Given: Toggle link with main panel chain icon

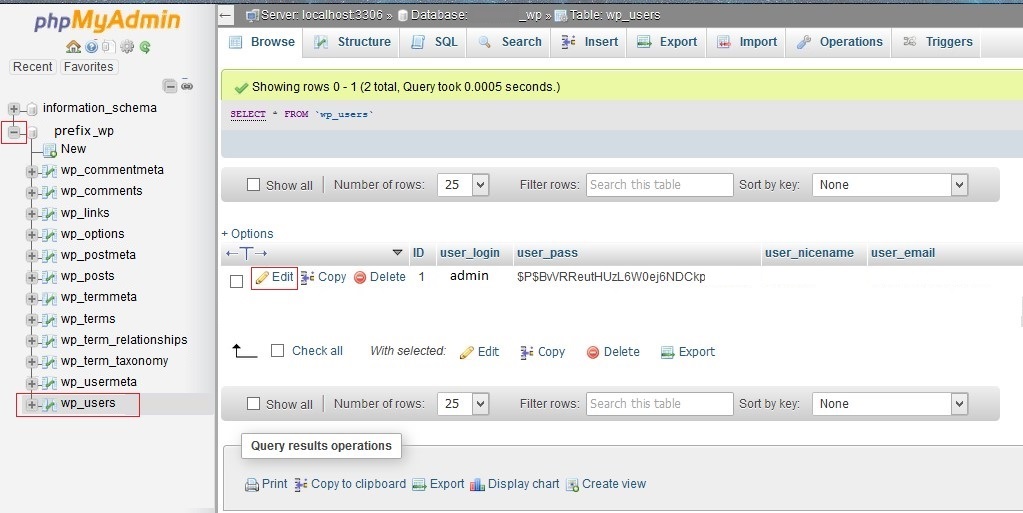Looking at the screenshot, I should tap(187, 86).
